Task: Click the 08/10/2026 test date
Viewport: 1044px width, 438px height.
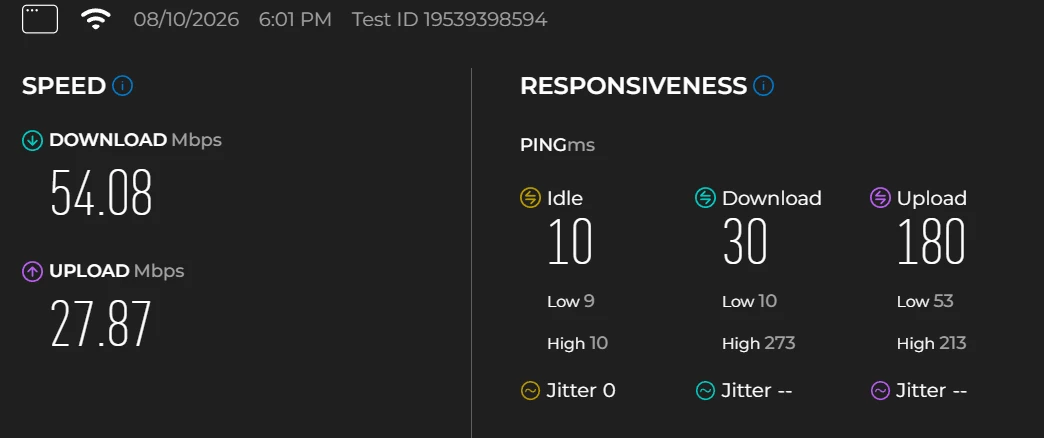Action: click(x=186, y=19)
